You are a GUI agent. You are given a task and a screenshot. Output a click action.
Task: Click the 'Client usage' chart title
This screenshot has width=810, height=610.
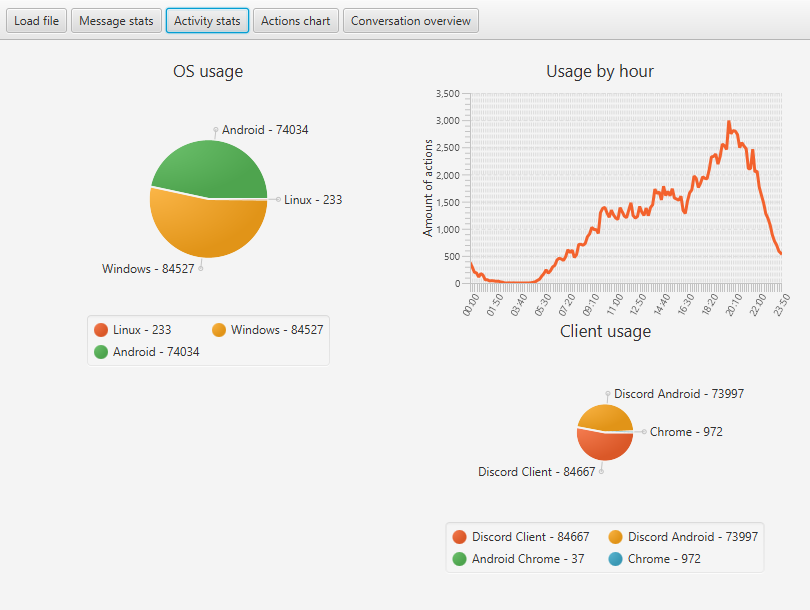pos(605,331)
